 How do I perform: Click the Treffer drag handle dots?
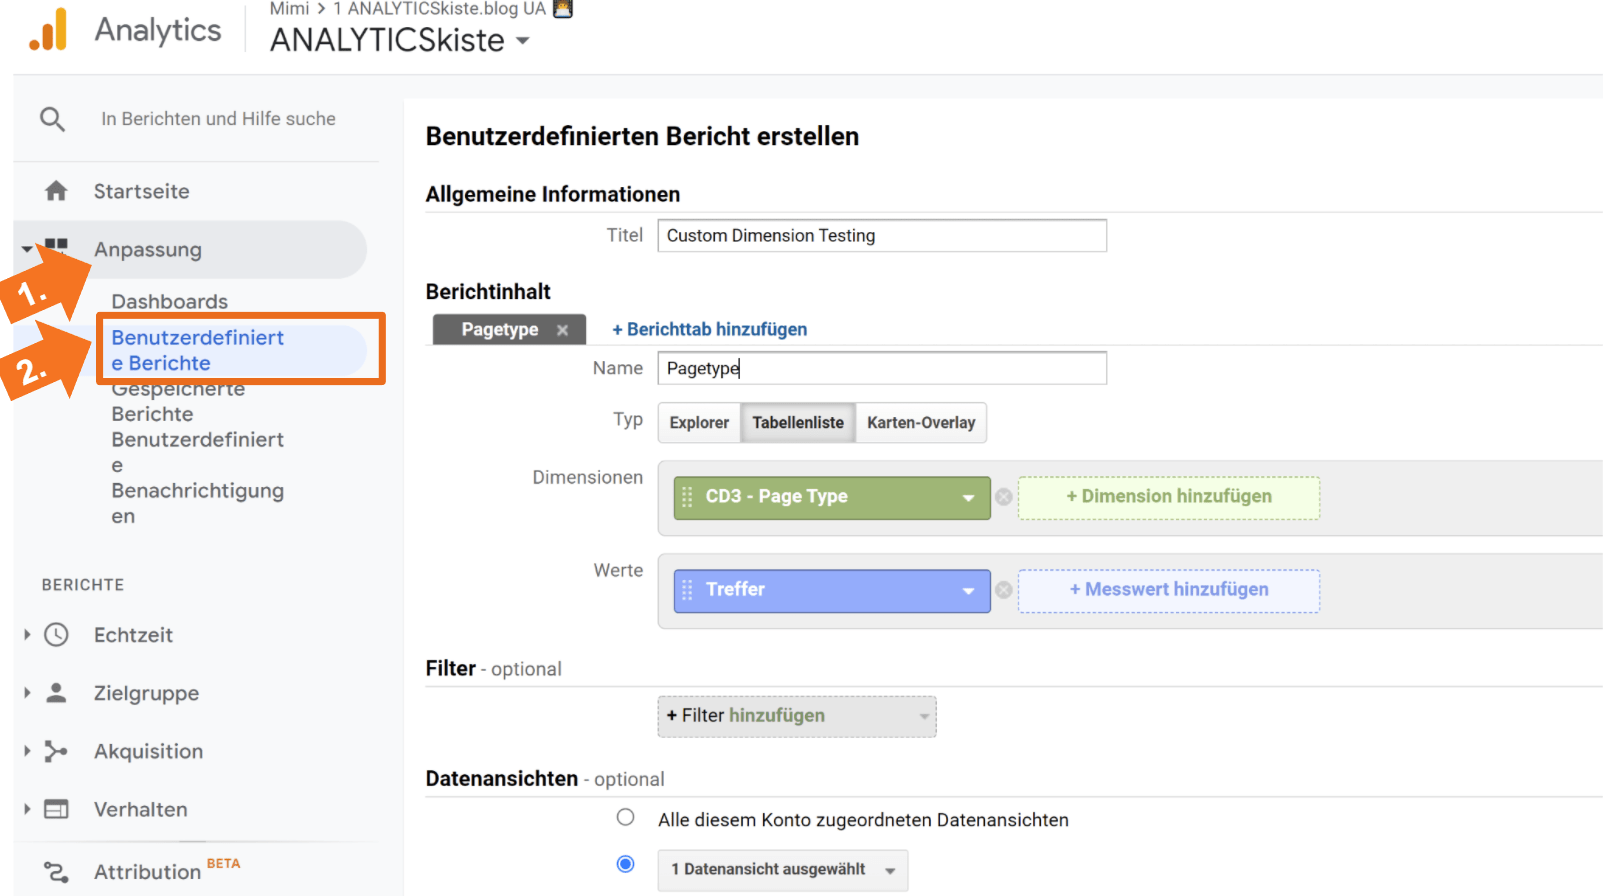(687, 590)
